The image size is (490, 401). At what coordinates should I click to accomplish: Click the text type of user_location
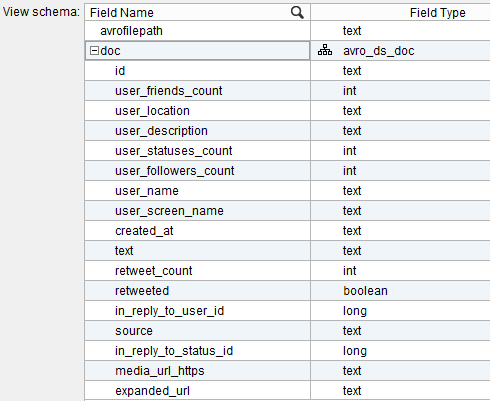pyautogui.click(x=352, y=111)
